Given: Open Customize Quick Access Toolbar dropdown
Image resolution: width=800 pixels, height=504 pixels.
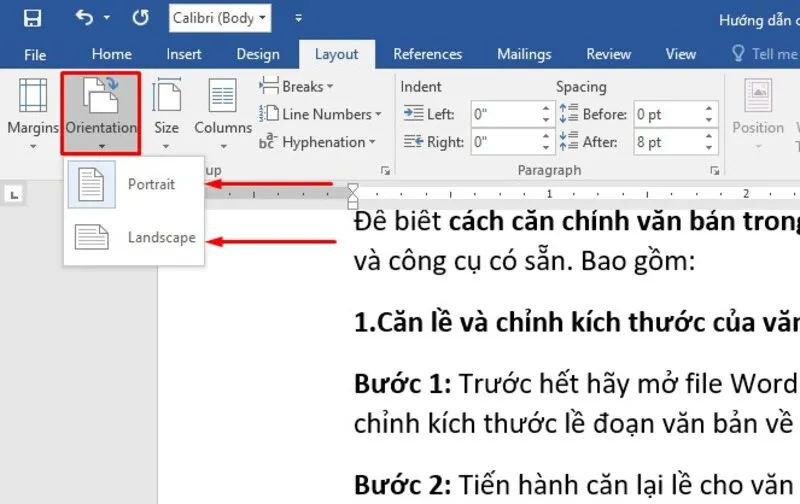Looking at the screenshot, I should pyautogui.click(x=298, y=18).
